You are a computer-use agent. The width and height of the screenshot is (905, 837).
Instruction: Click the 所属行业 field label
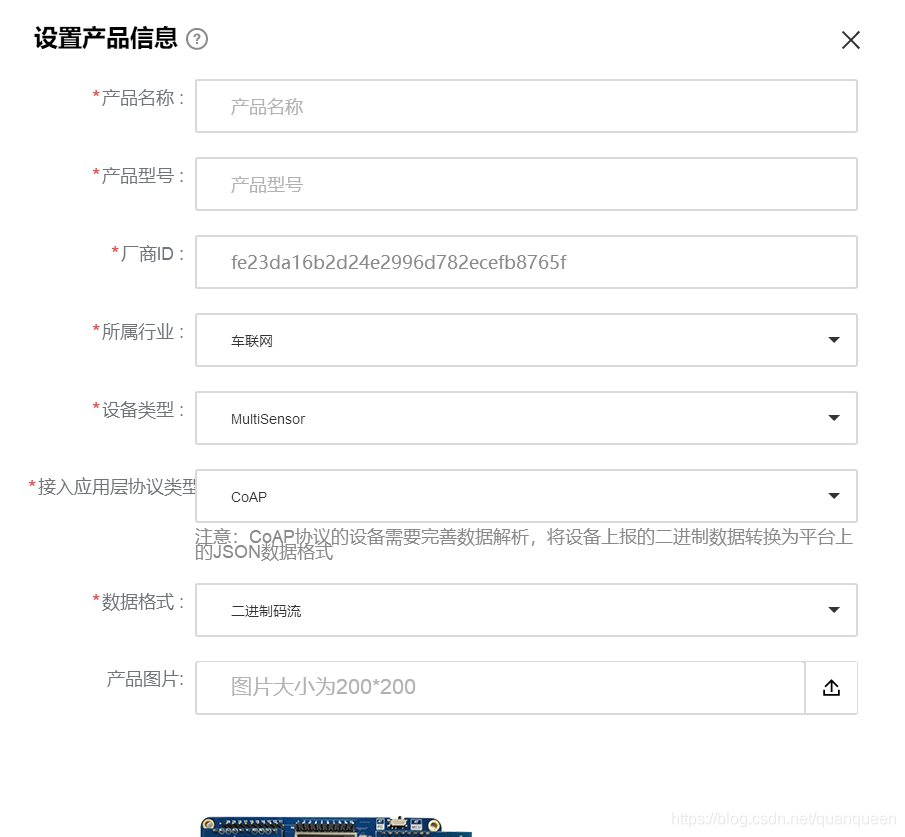point(139,331)
